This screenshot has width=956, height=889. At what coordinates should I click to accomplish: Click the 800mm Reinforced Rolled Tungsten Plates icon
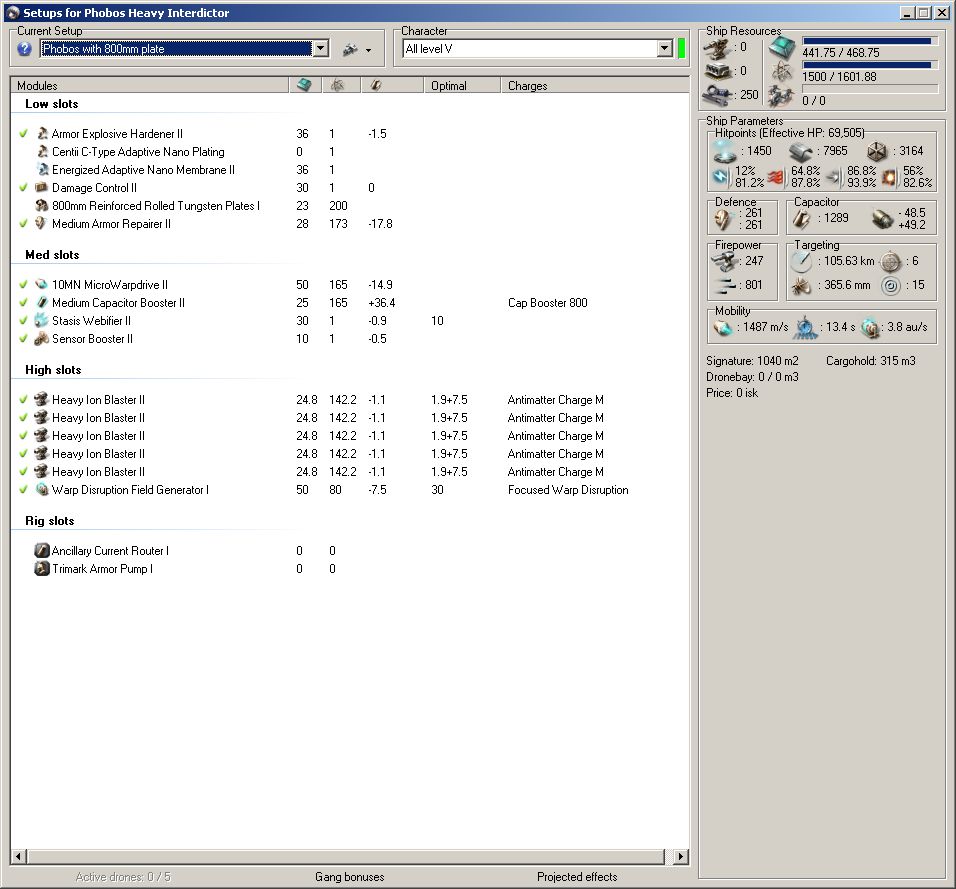[41, 205]
